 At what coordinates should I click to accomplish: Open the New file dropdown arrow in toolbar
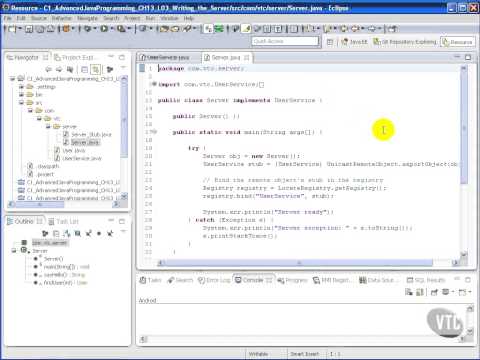coord(20,29)
